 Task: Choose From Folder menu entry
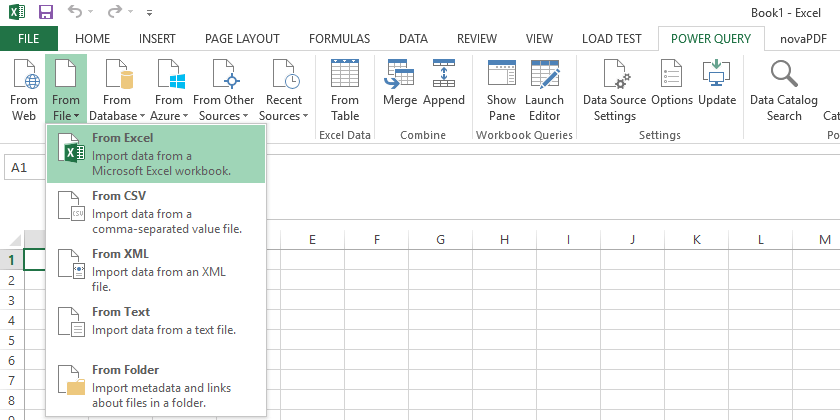coord(156,386)
